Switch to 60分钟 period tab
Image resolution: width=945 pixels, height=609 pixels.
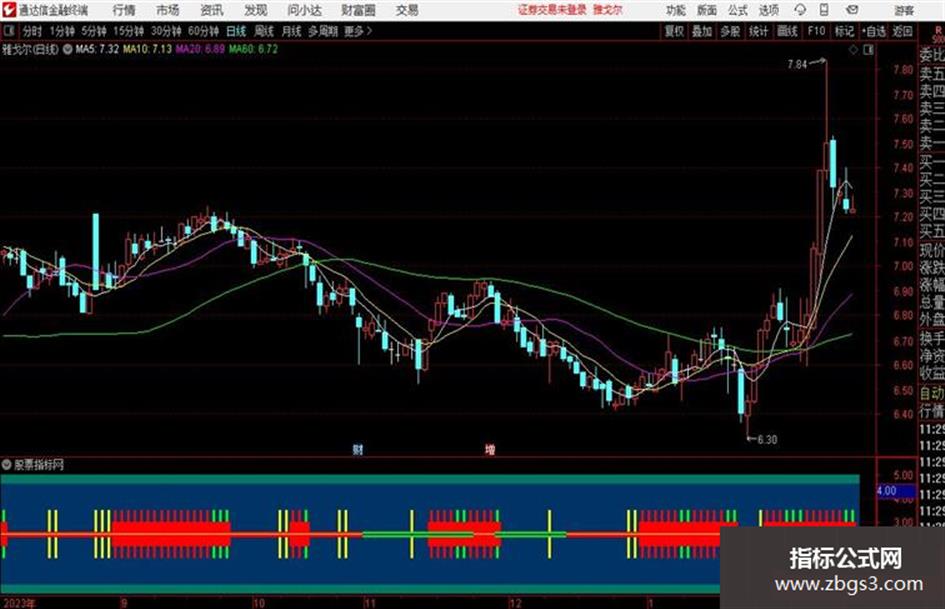[203, 31]
